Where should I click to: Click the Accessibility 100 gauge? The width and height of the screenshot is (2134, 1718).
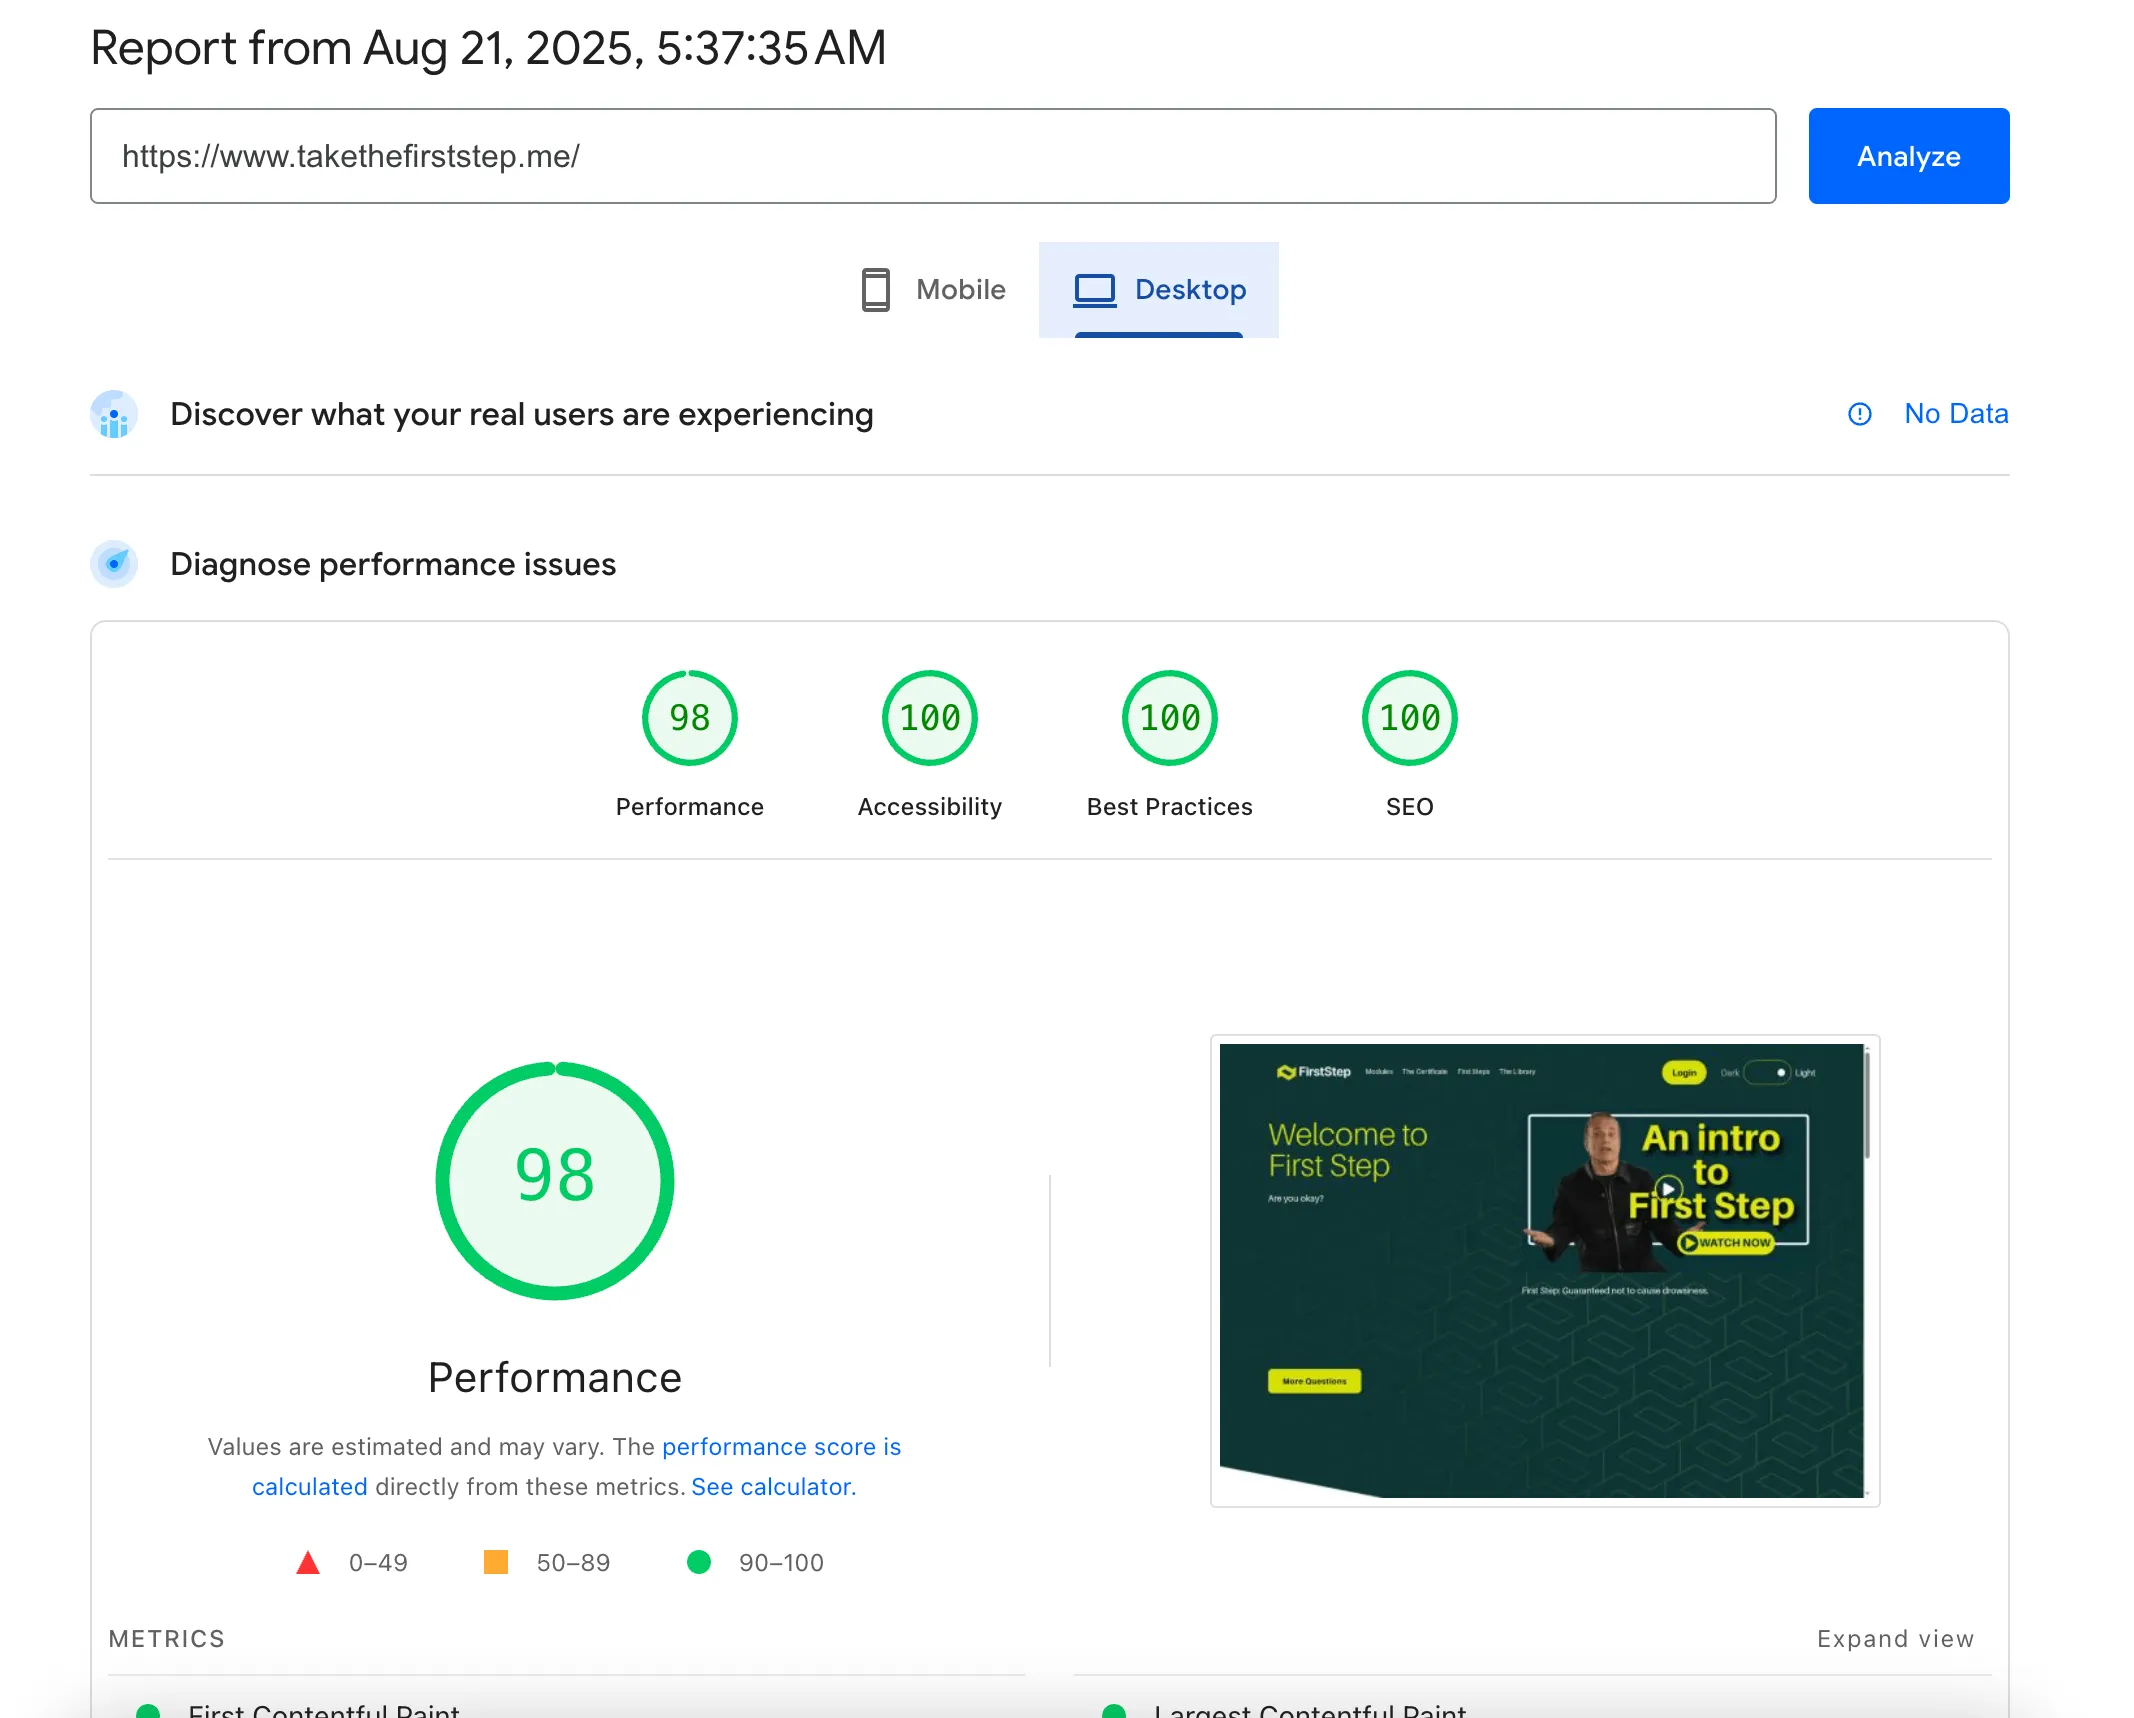click(x=929, y=718)
